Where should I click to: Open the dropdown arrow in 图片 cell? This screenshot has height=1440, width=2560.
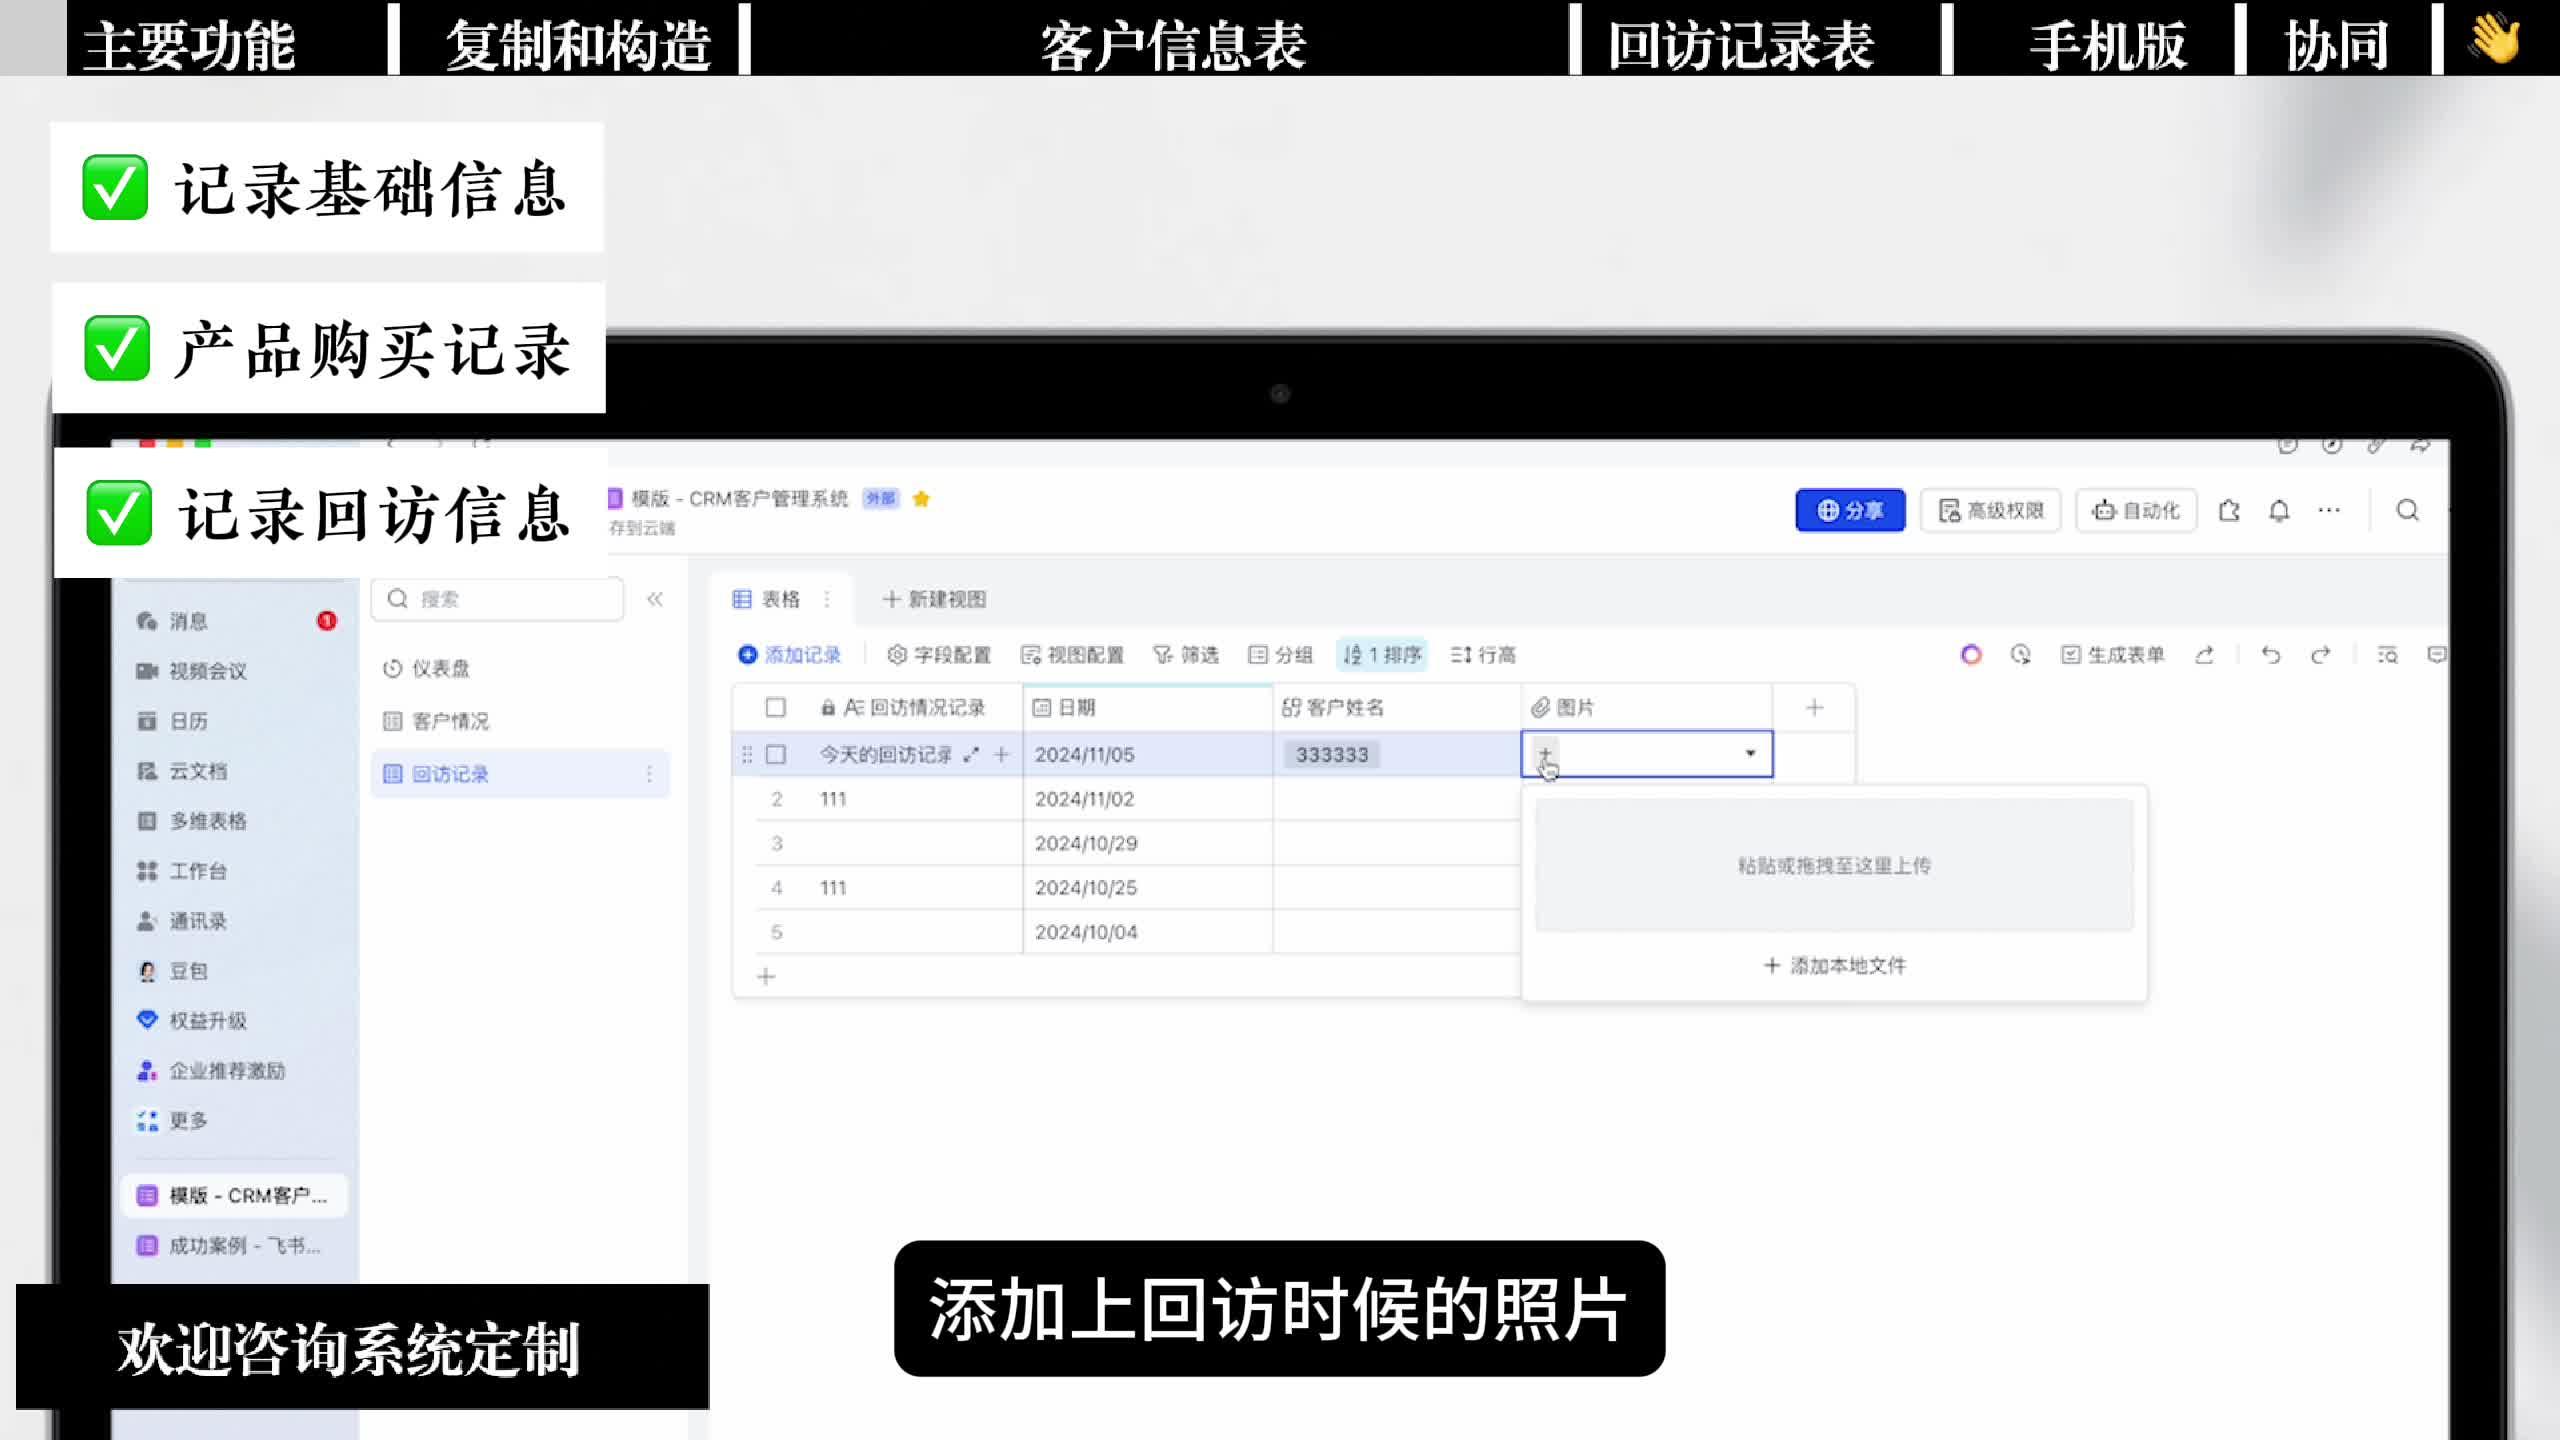pyautogui.click(x=1750, y=753)
